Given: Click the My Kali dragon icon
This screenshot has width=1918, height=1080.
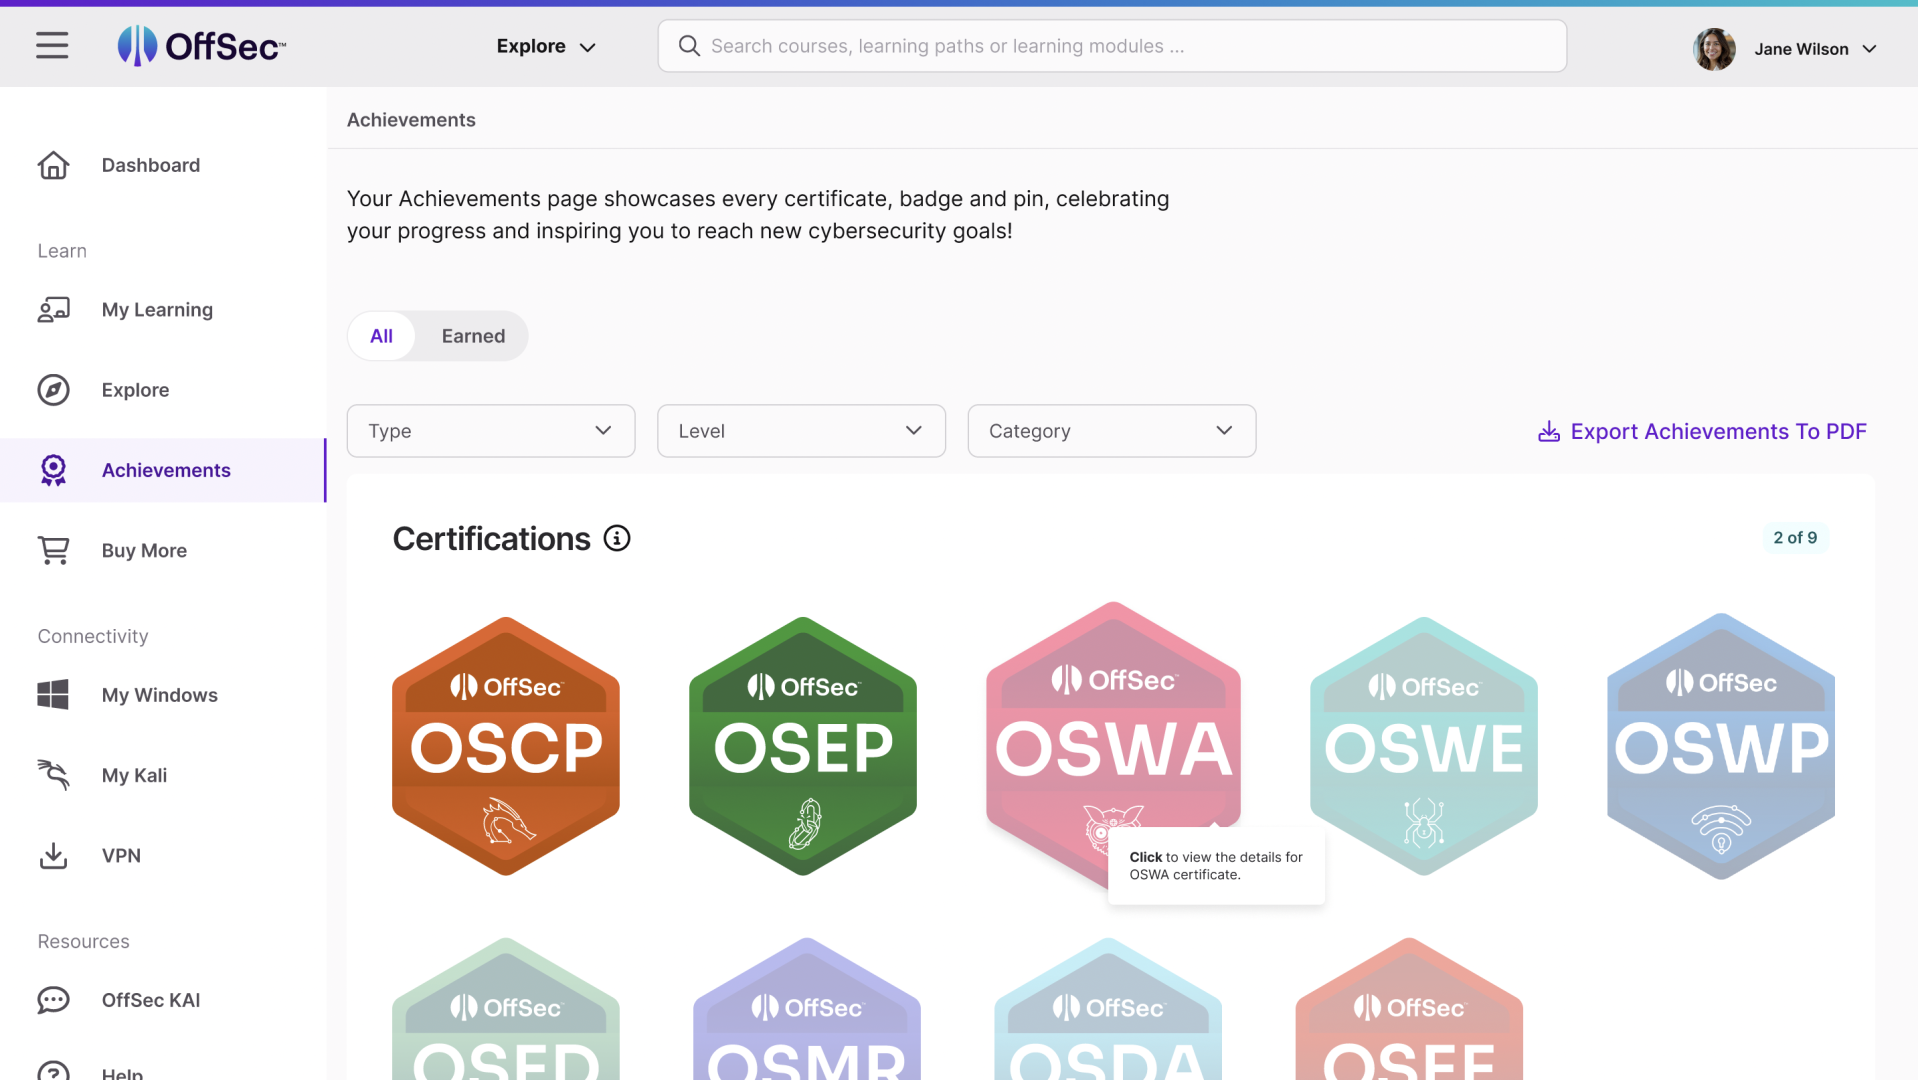Looking at the screenshot, I should (x=53, y=775).
